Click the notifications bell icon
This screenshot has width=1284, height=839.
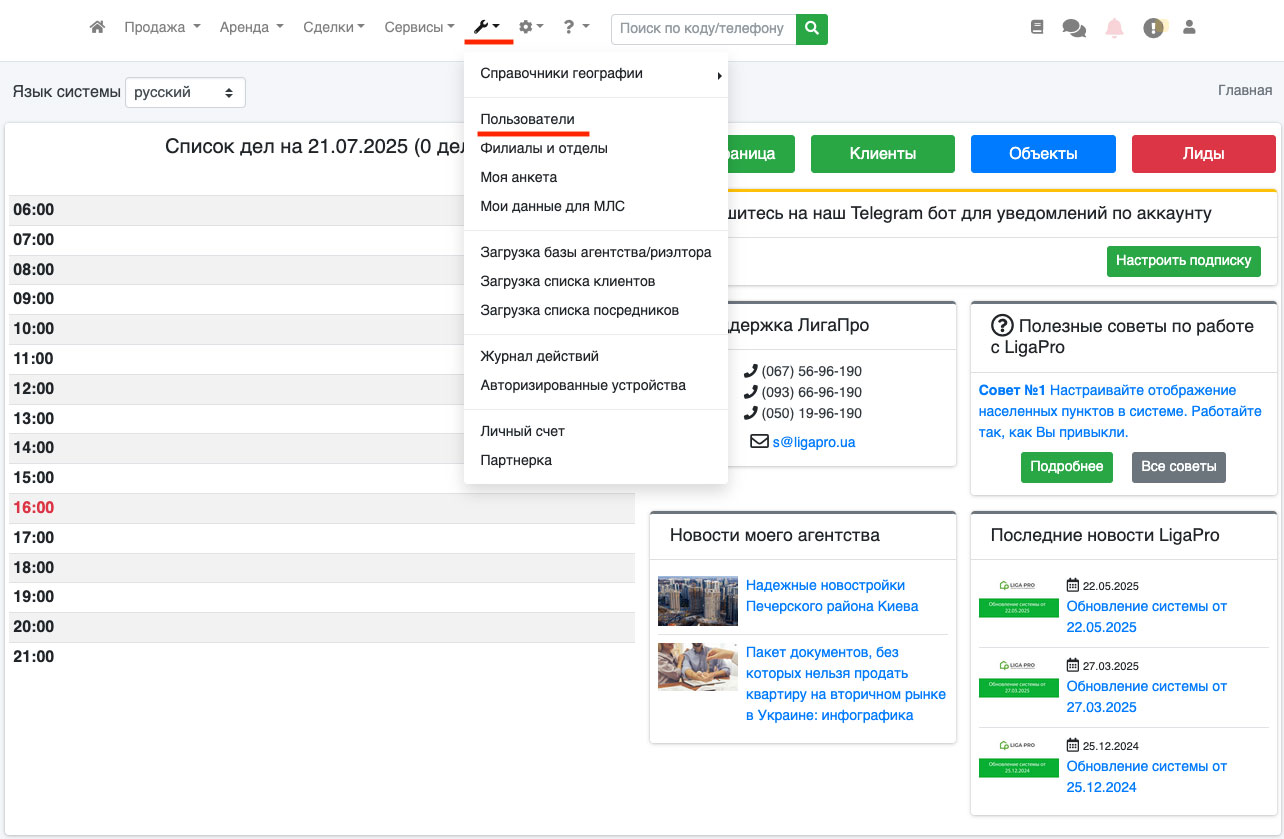click(x=1114, y=28)
